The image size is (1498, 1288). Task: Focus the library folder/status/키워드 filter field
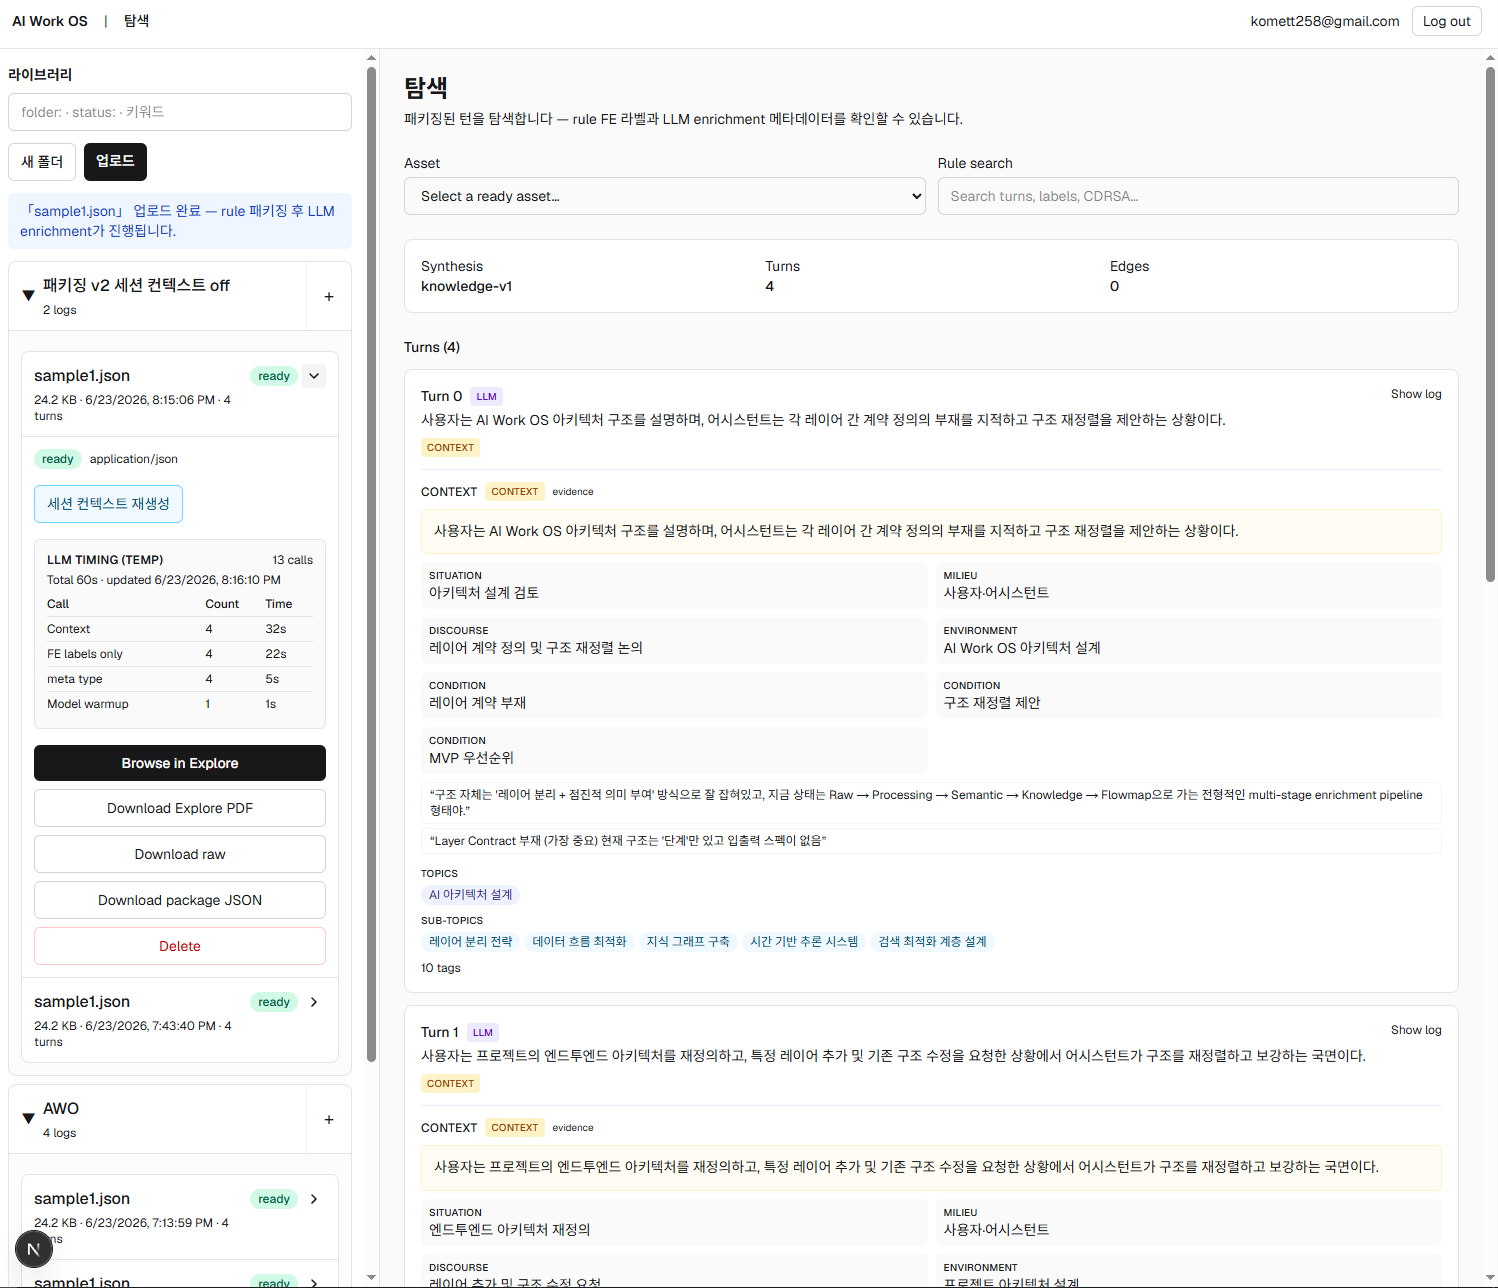coord(180,112)
